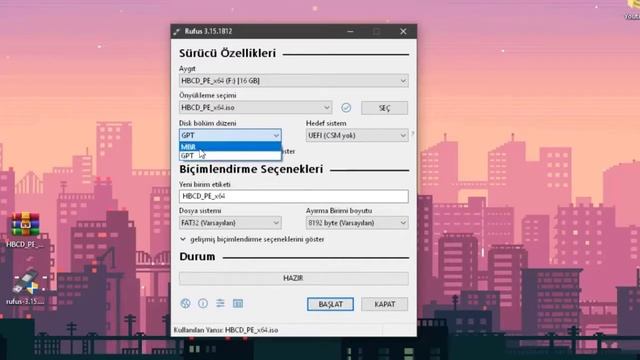Screen dimensions: 640x360
Task: Open the Hedef sistem dropdown
Action: (x=357, y=135)
